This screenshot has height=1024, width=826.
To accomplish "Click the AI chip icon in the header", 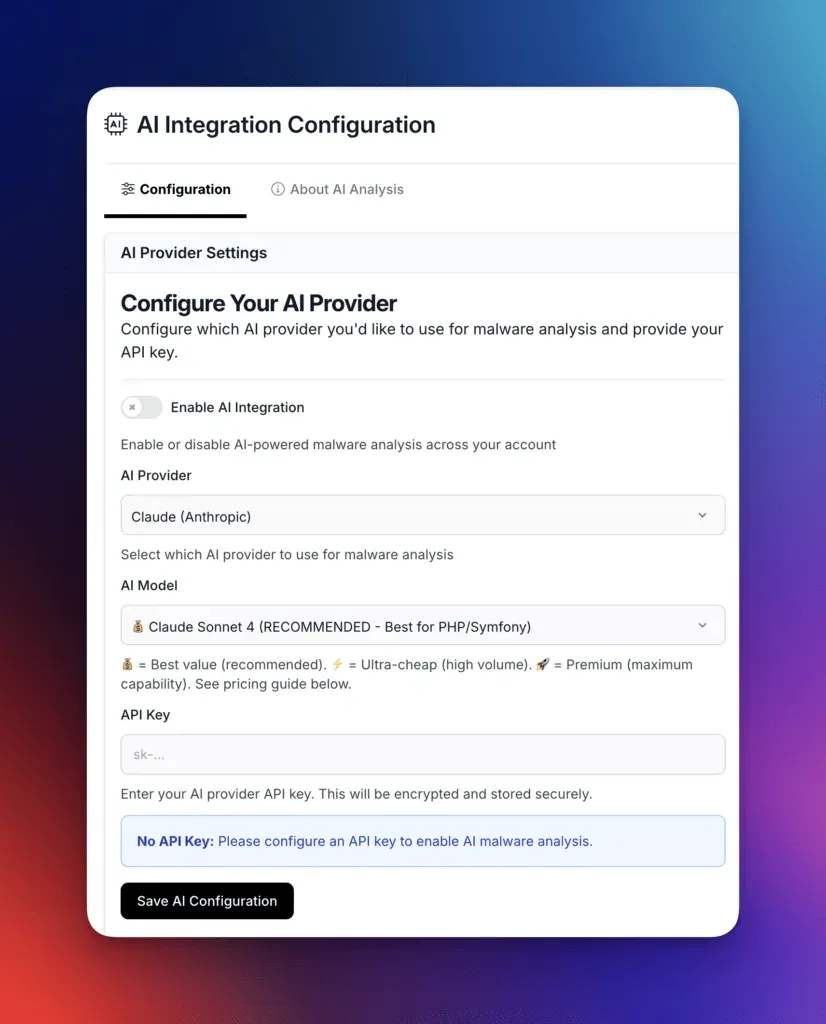I will click(x=116, y=125).
